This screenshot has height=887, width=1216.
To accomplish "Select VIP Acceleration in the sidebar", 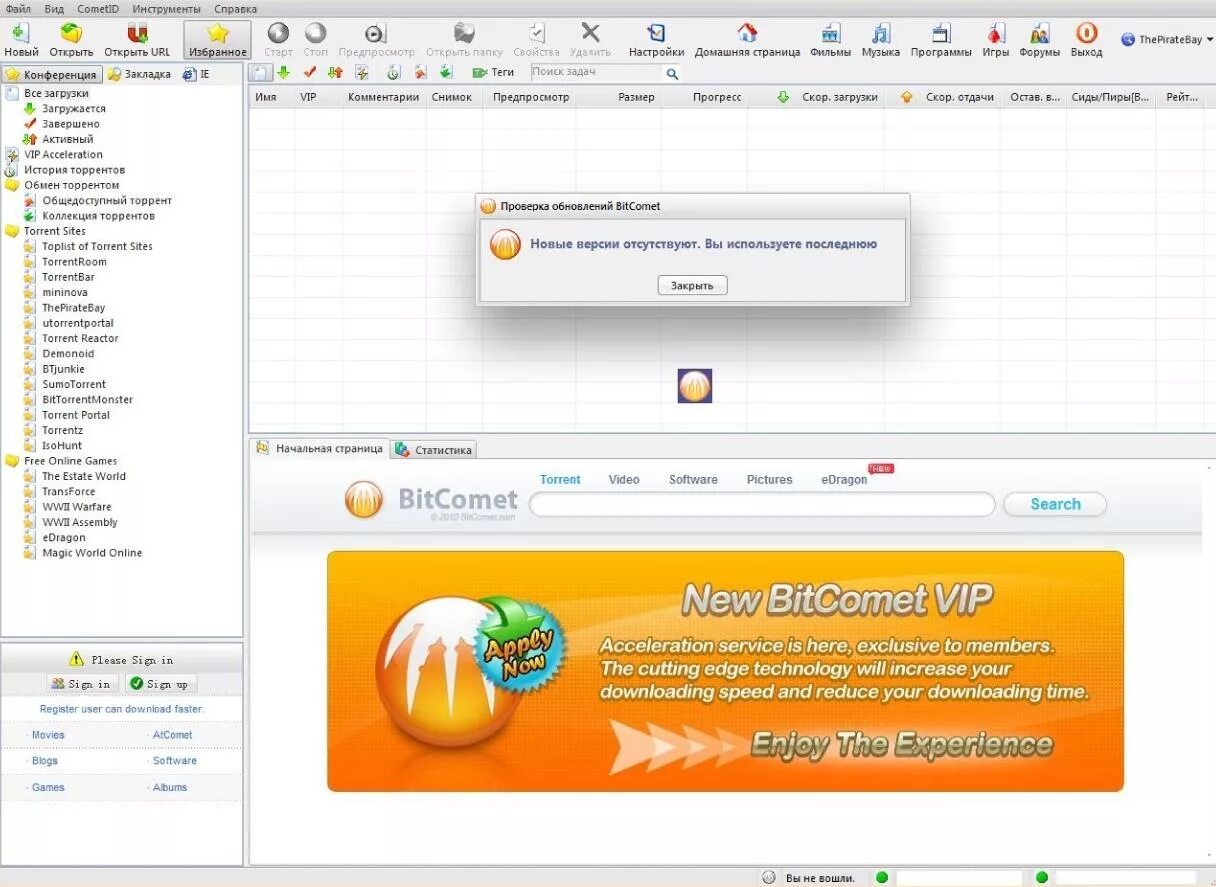I will click(x=63, y=154).
